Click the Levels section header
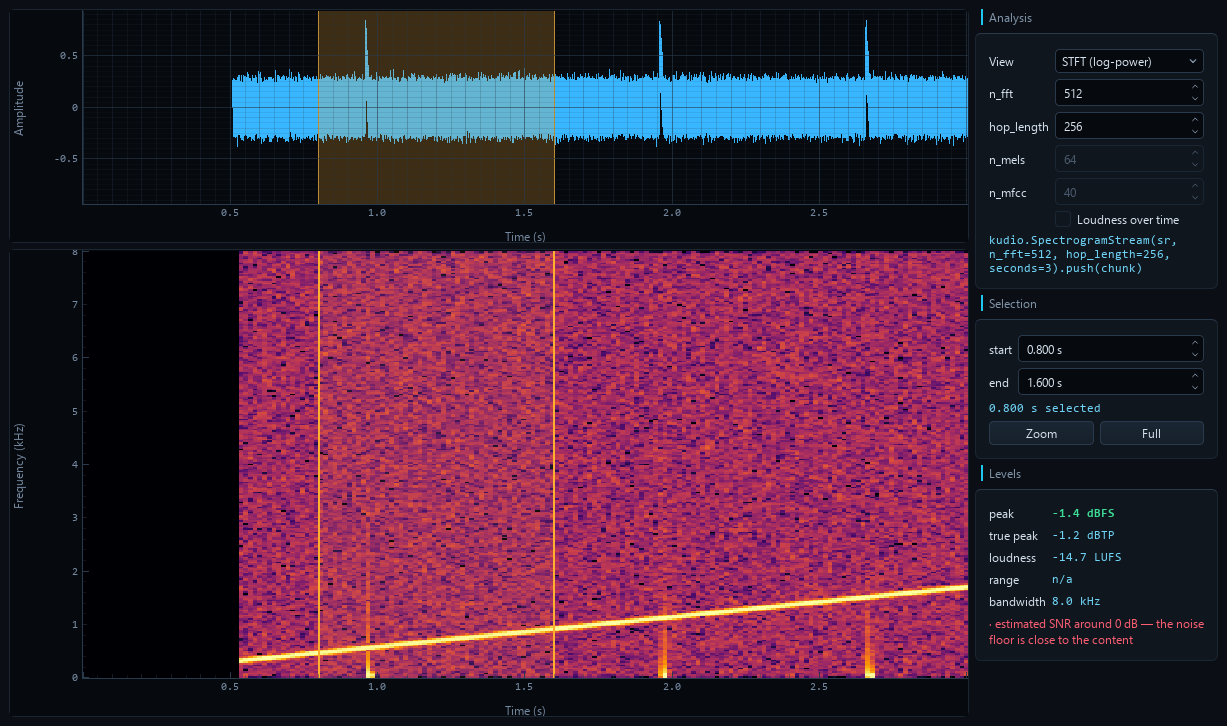The image size is (1227, 726). (1004, 473)
